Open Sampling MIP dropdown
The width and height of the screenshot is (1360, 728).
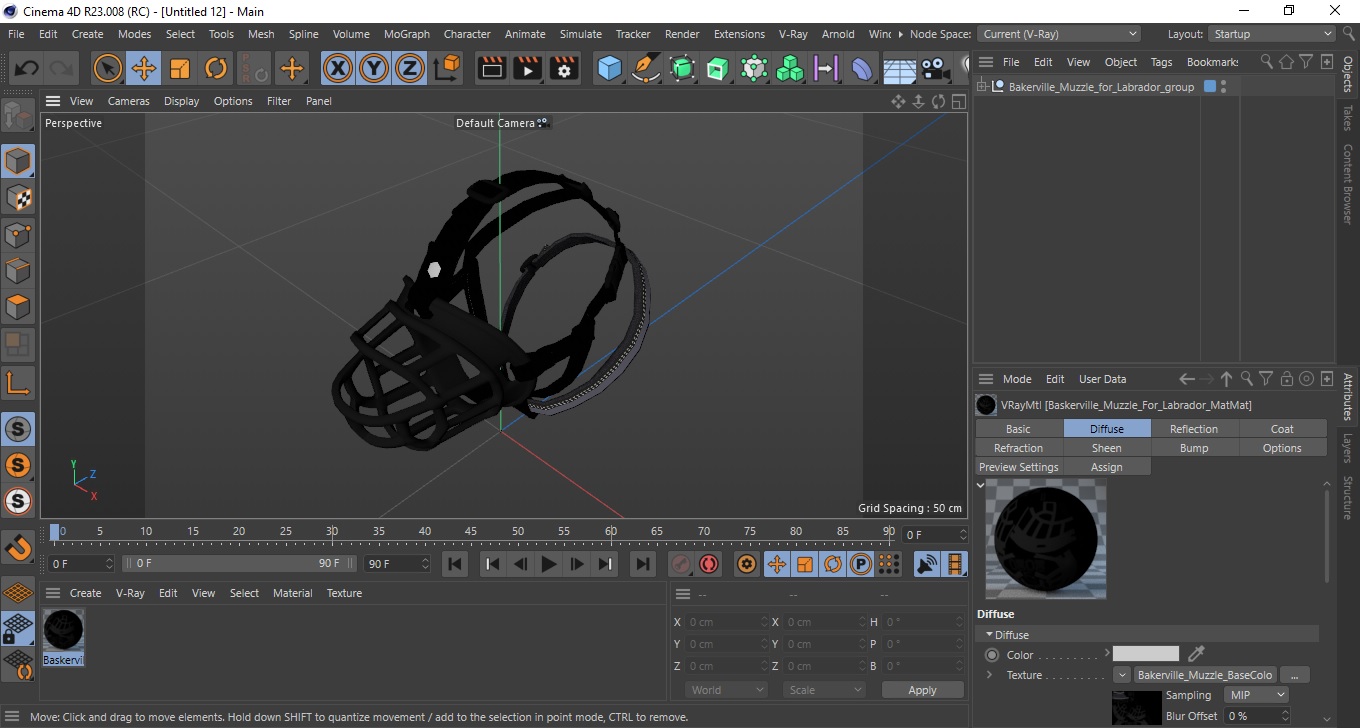coord(1258,695)
